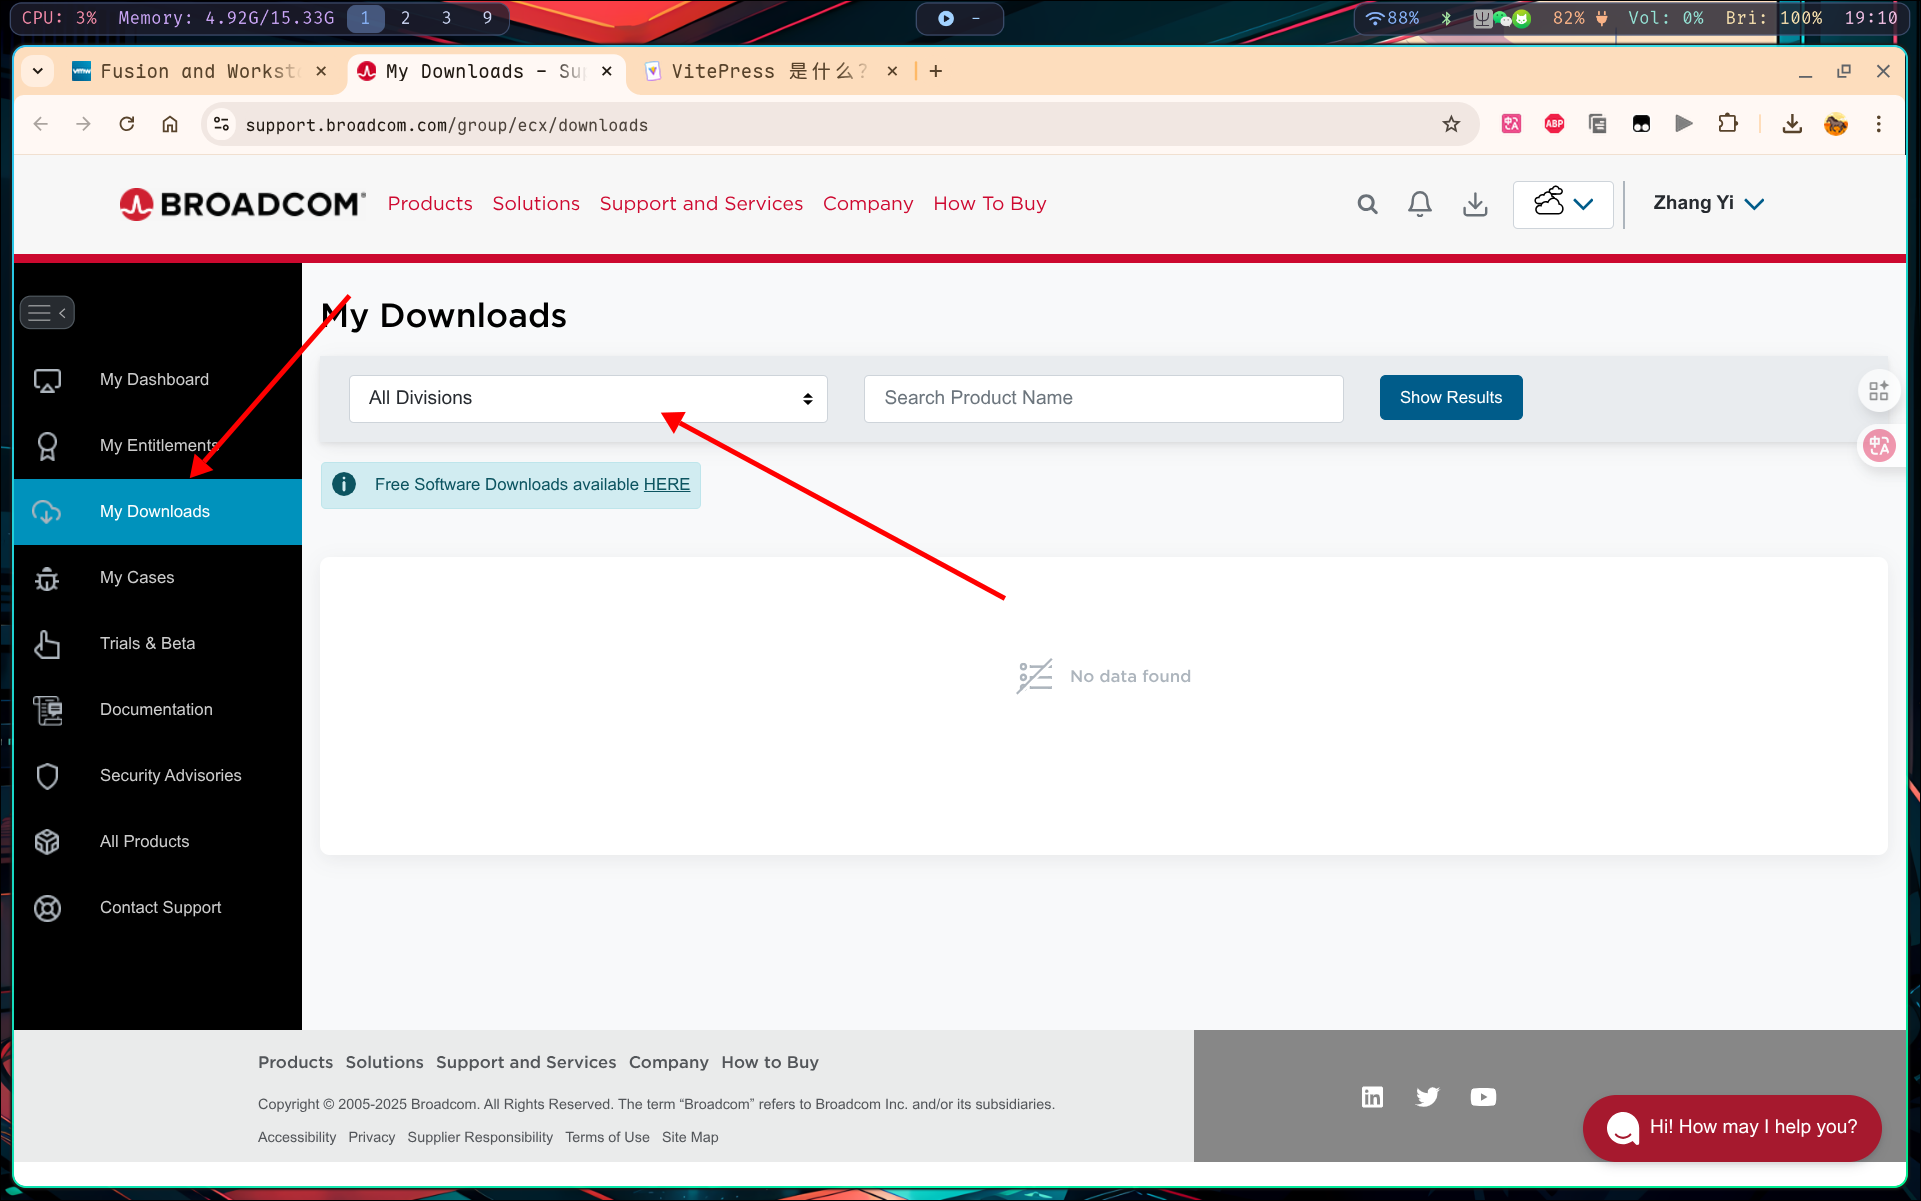1921x1201 pixels.
Task: Expand the cloud portal selector dropdown
Action: click(x=1562, y=204)
